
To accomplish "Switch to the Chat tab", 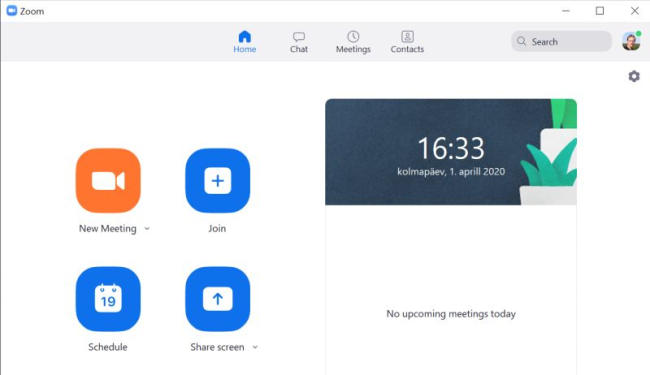I will tap(298, 42).
